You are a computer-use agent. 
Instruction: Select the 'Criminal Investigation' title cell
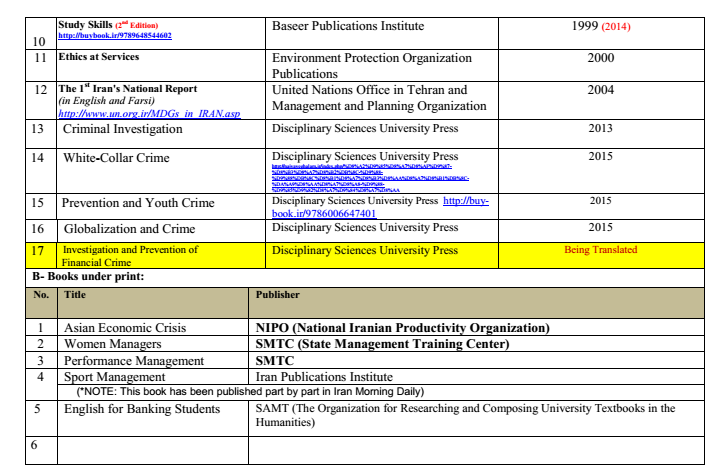pos(132,129)
